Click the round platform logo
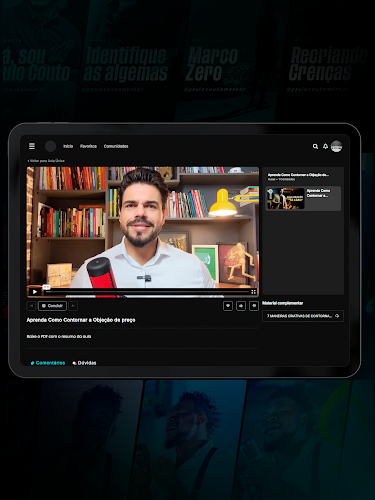 pos(50,146)
